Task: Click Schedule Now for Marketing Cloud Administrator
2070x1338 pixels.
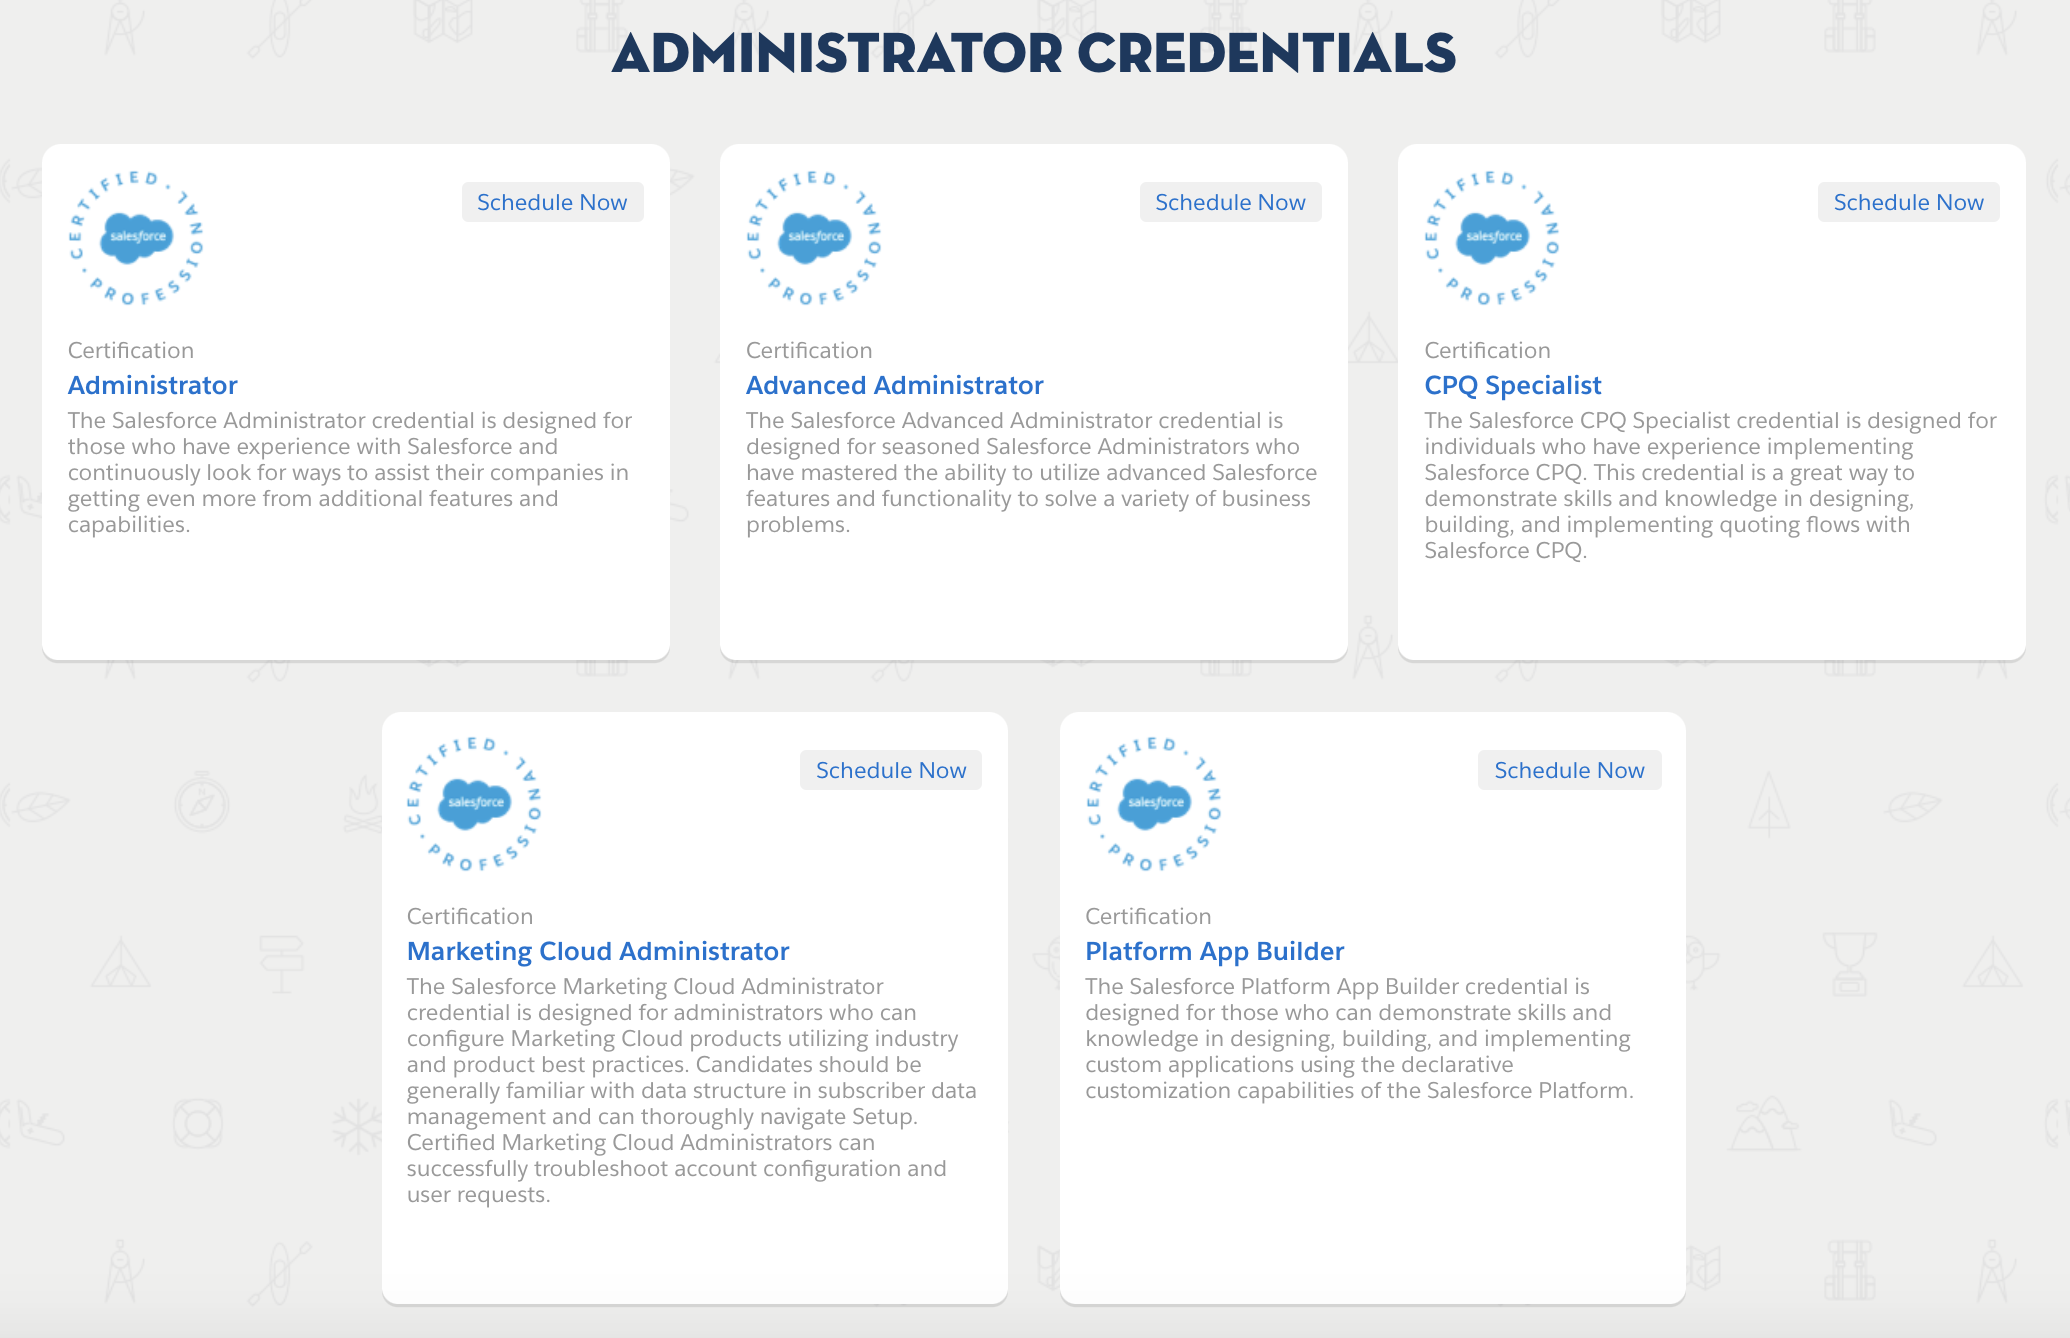Action: (x=893, y=772)
